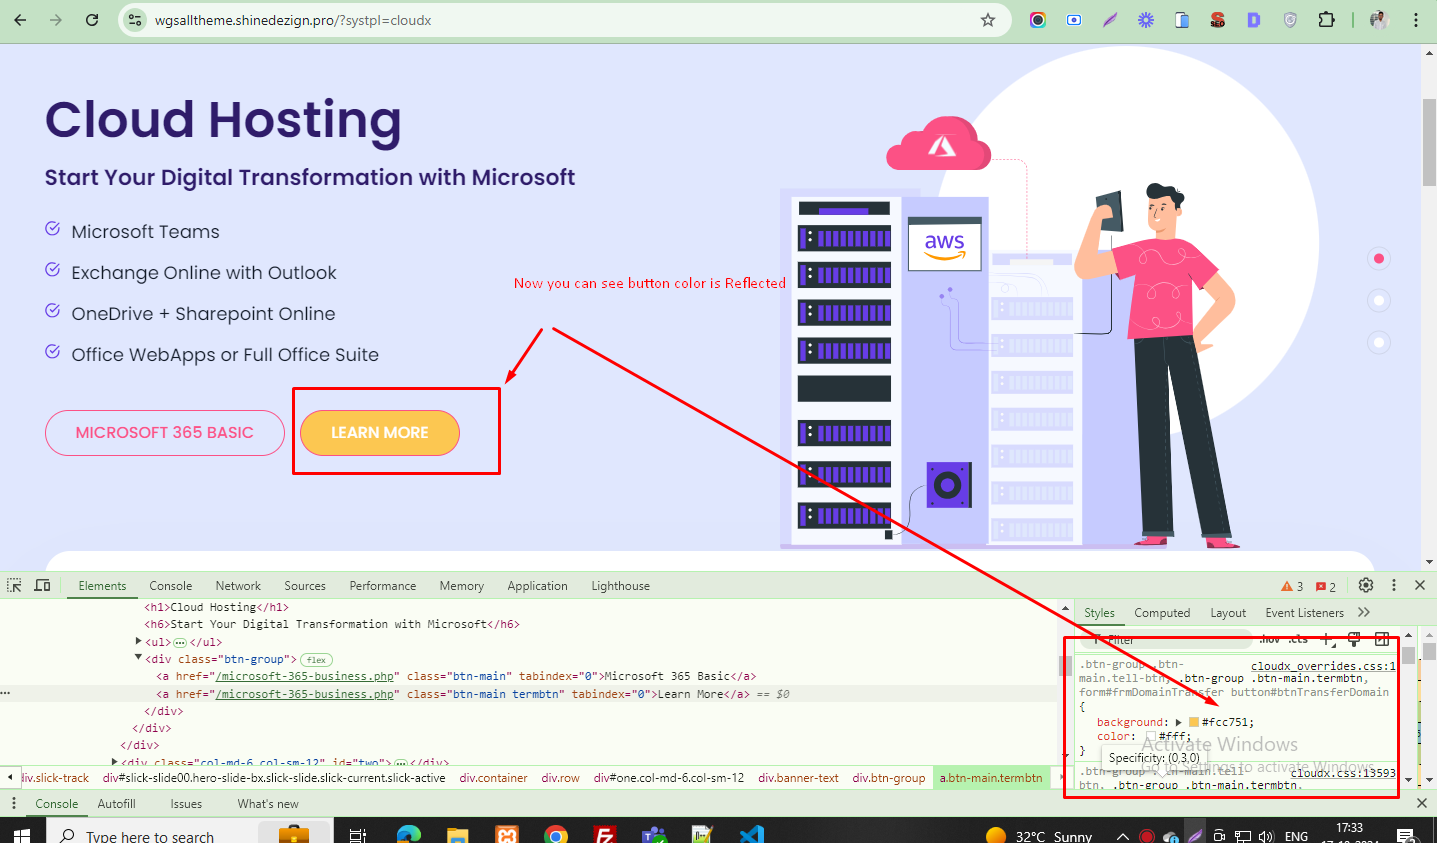Show more Styles pane tabs chevron
Image resolution: width=1437 pixels, height=843 pixels.
point(1364,612)
